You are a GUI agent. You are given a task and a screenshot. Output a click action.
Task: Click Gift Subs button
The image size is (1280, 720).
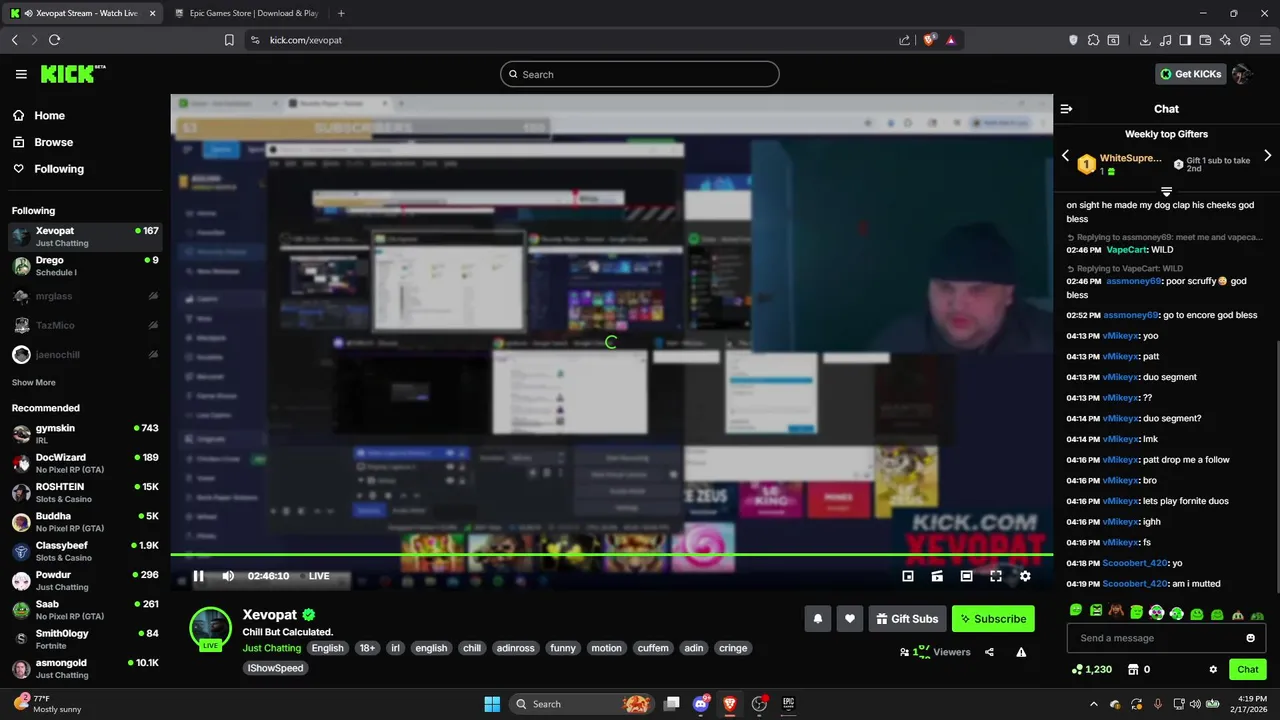click(907, 619)
